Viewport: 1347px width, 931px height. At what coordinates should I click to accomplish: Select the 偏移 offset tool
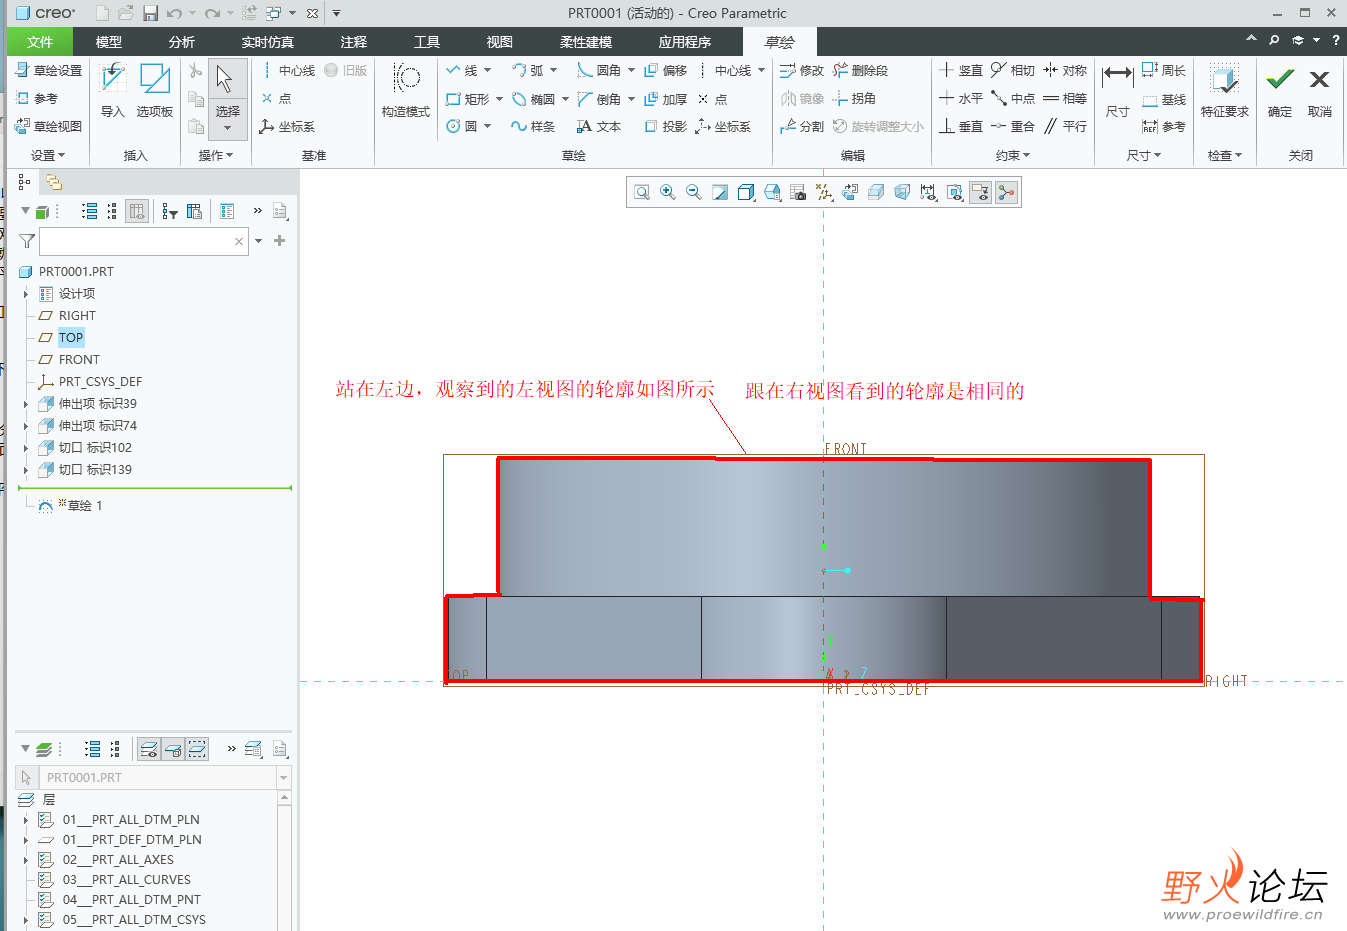coord(666,71)
